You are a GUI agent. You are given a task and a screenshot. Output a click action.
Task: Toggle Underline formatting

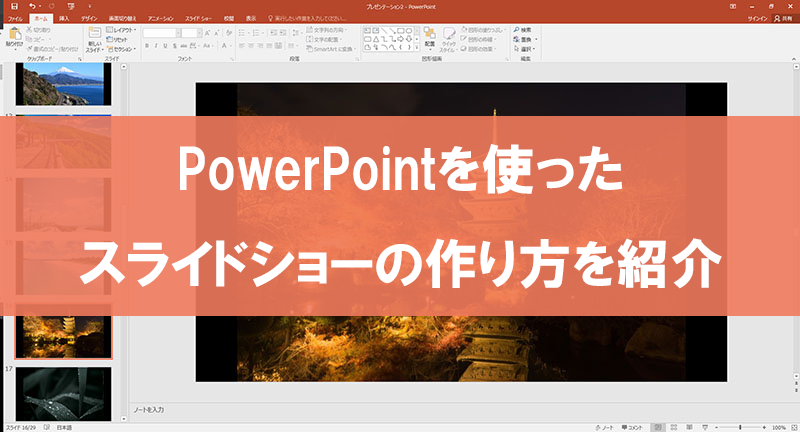[165, 46]
